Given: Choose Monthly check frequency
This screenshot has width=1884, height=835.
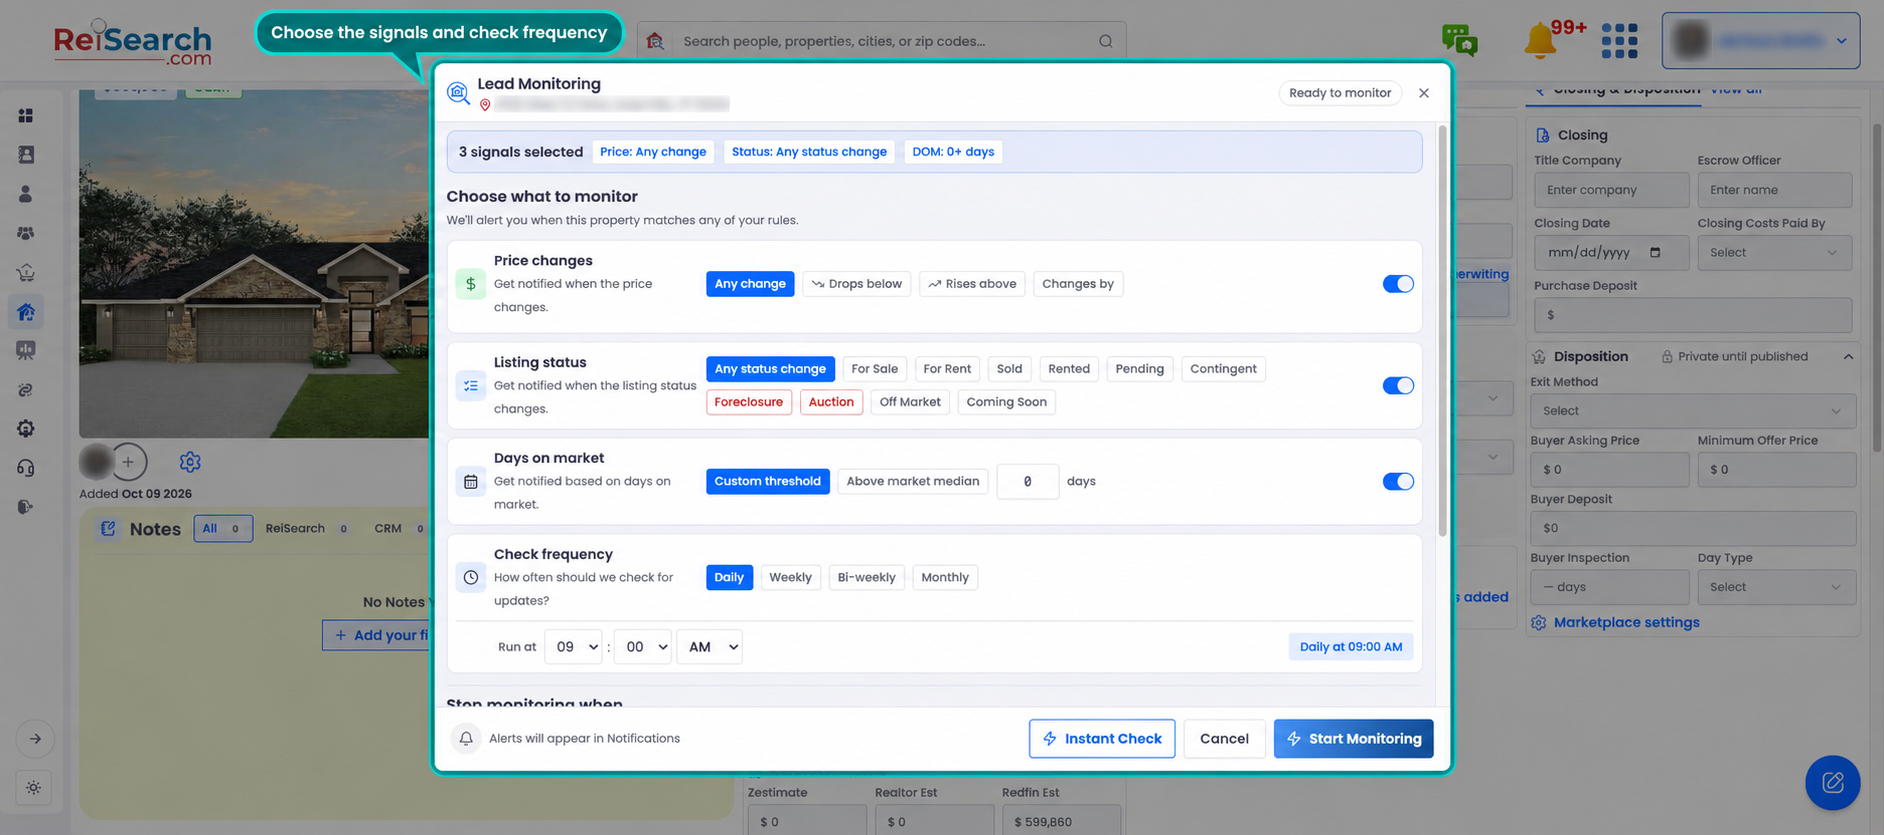Looking at the screenshot, I should (x=945, y=578).
